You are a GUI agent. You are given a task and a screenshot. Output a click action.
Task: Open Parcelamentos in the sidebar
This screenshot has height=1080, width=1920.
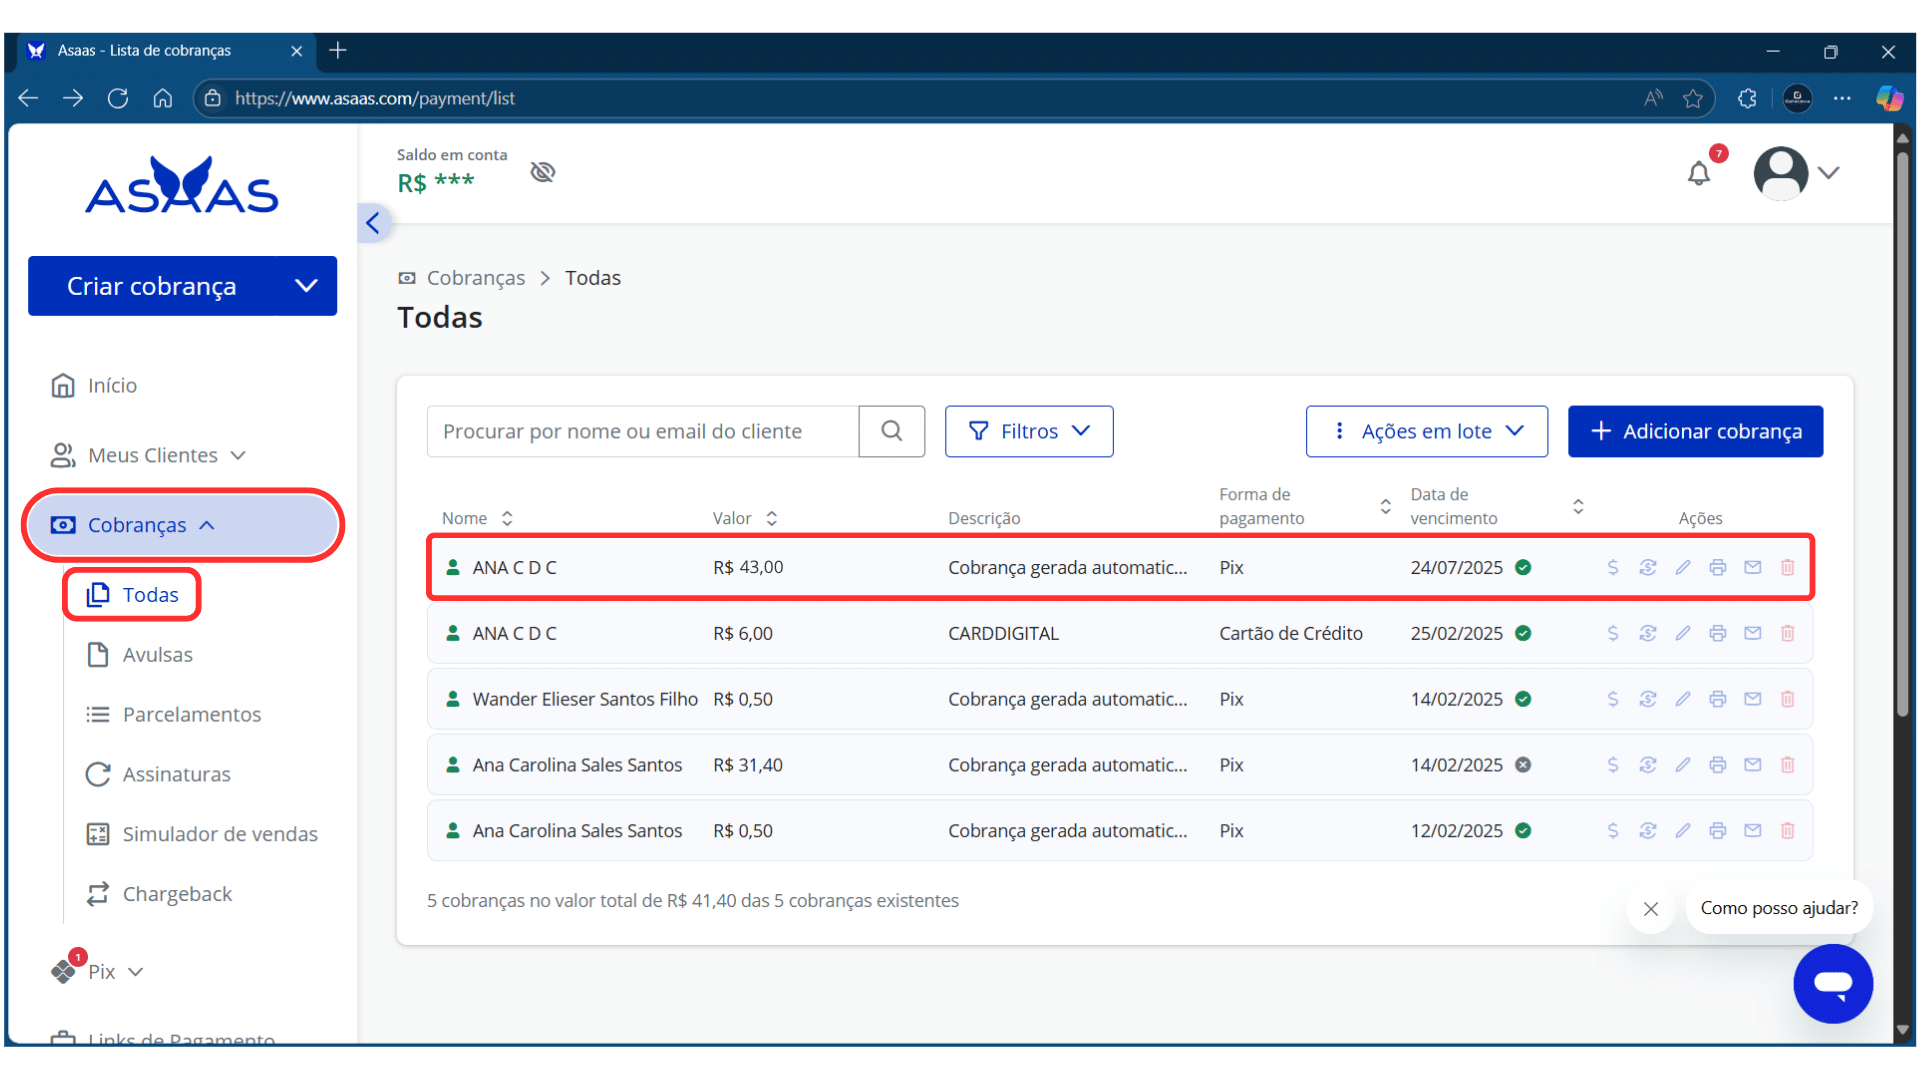[191, 715]
